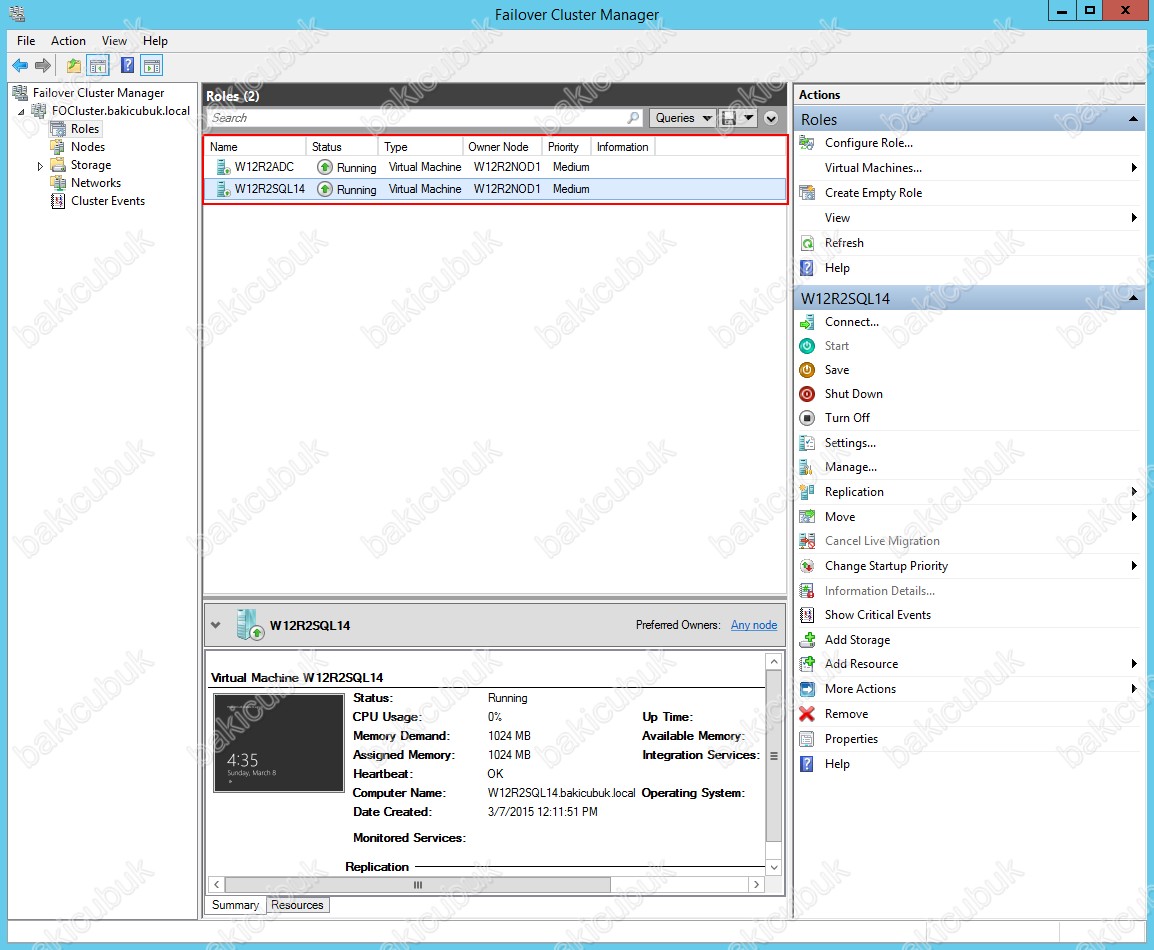Screen dimensions: 1154x950
Task: Select the Networks item in the tree
Action: (96, 183)
